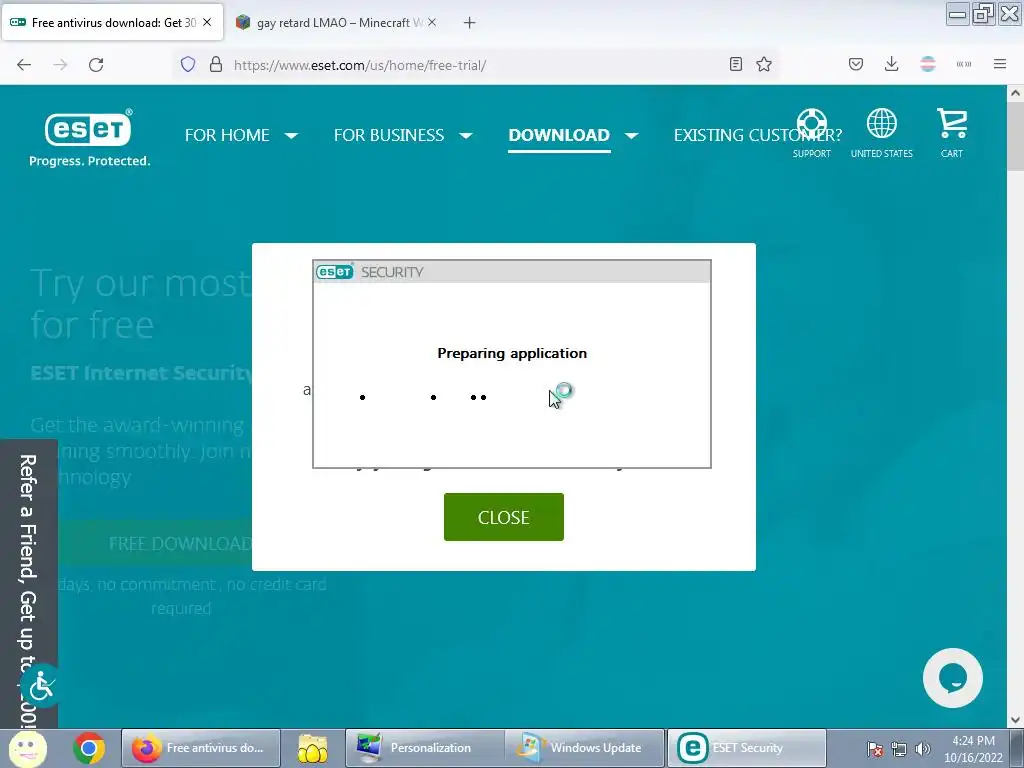Click the Action Center flag tray icon
Image resolution: width=1024 pixels, height=768 pixels.
point(875,749)
